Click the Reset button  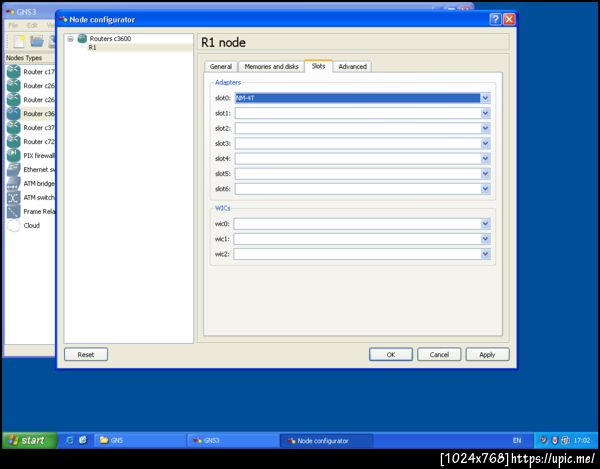pyautogui.click(x=86, y=355)
